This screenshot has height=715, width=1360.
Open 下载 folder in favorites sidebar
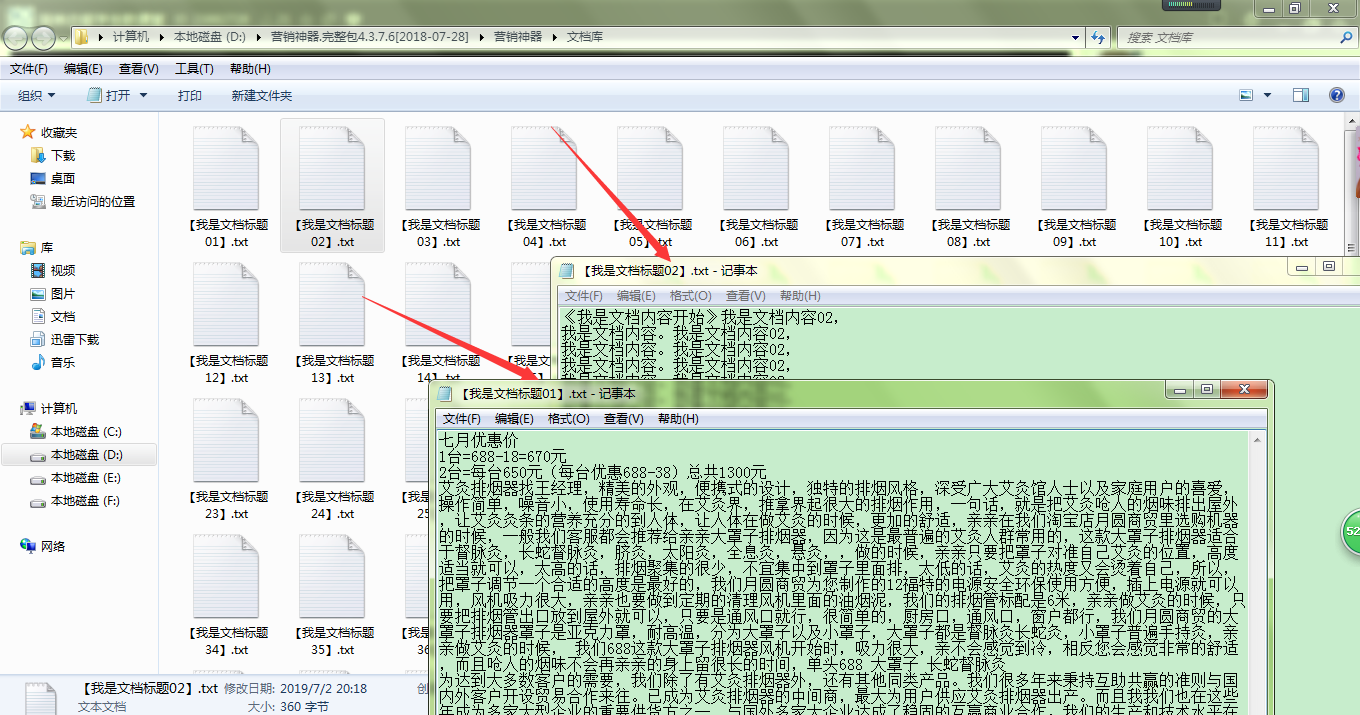click(62, 156)
